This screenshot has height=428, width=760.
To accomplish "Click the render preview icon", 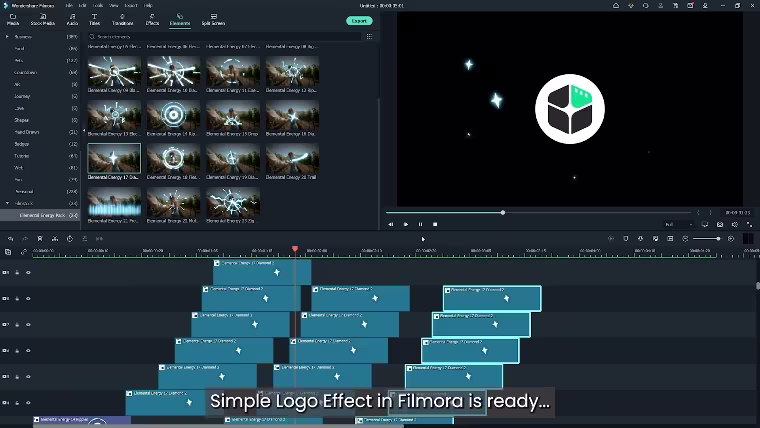I will click(x=611, y=238).
